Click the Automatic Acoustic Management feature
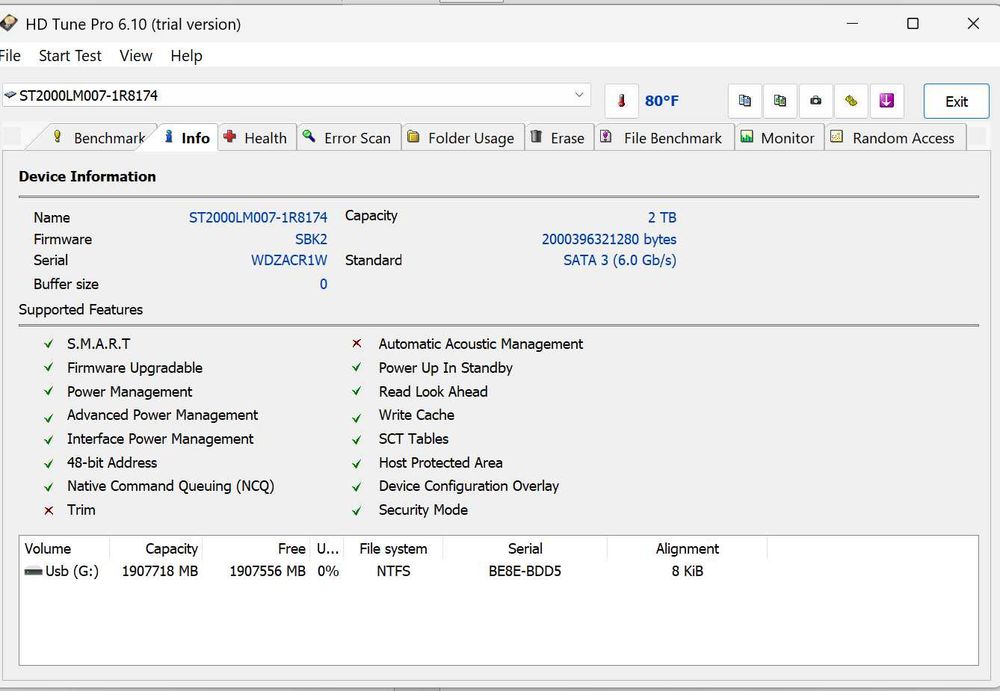1000x691 pixels. click(480, 344)
